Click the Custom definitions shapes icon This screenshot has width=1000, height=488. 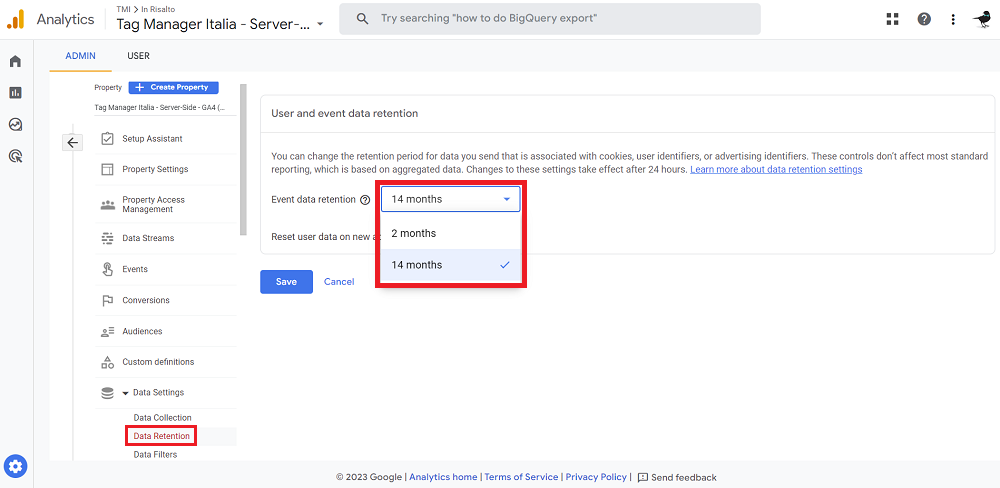tap(107, 362)
